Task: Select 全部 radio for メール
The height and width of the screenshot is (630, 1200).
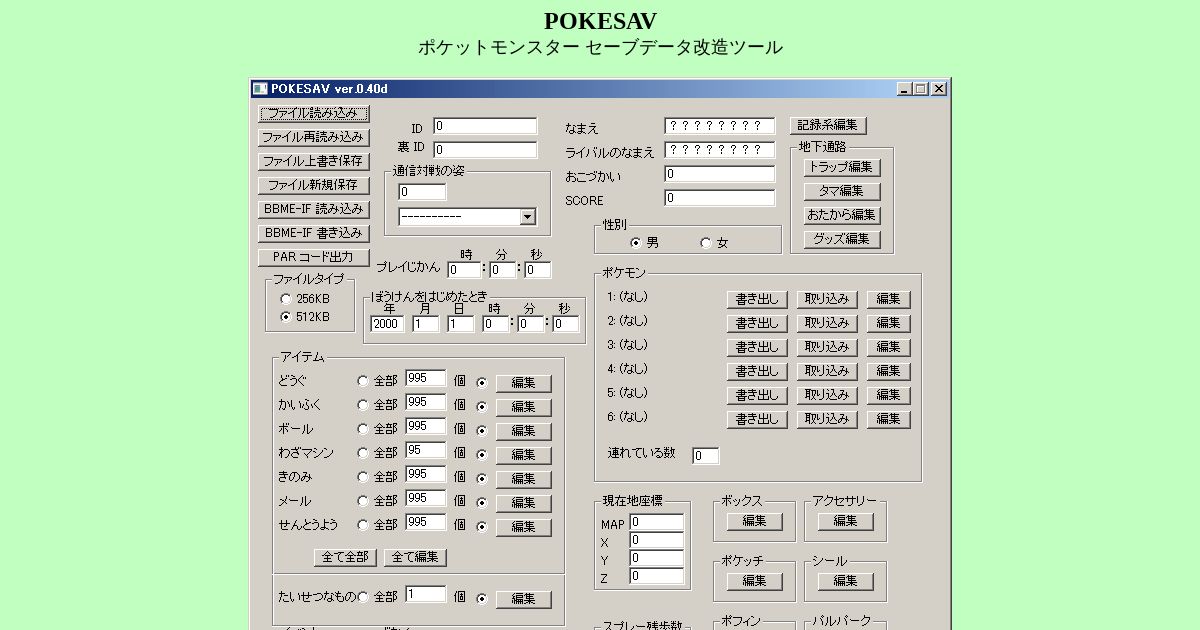Action: [x=363, y=501]
